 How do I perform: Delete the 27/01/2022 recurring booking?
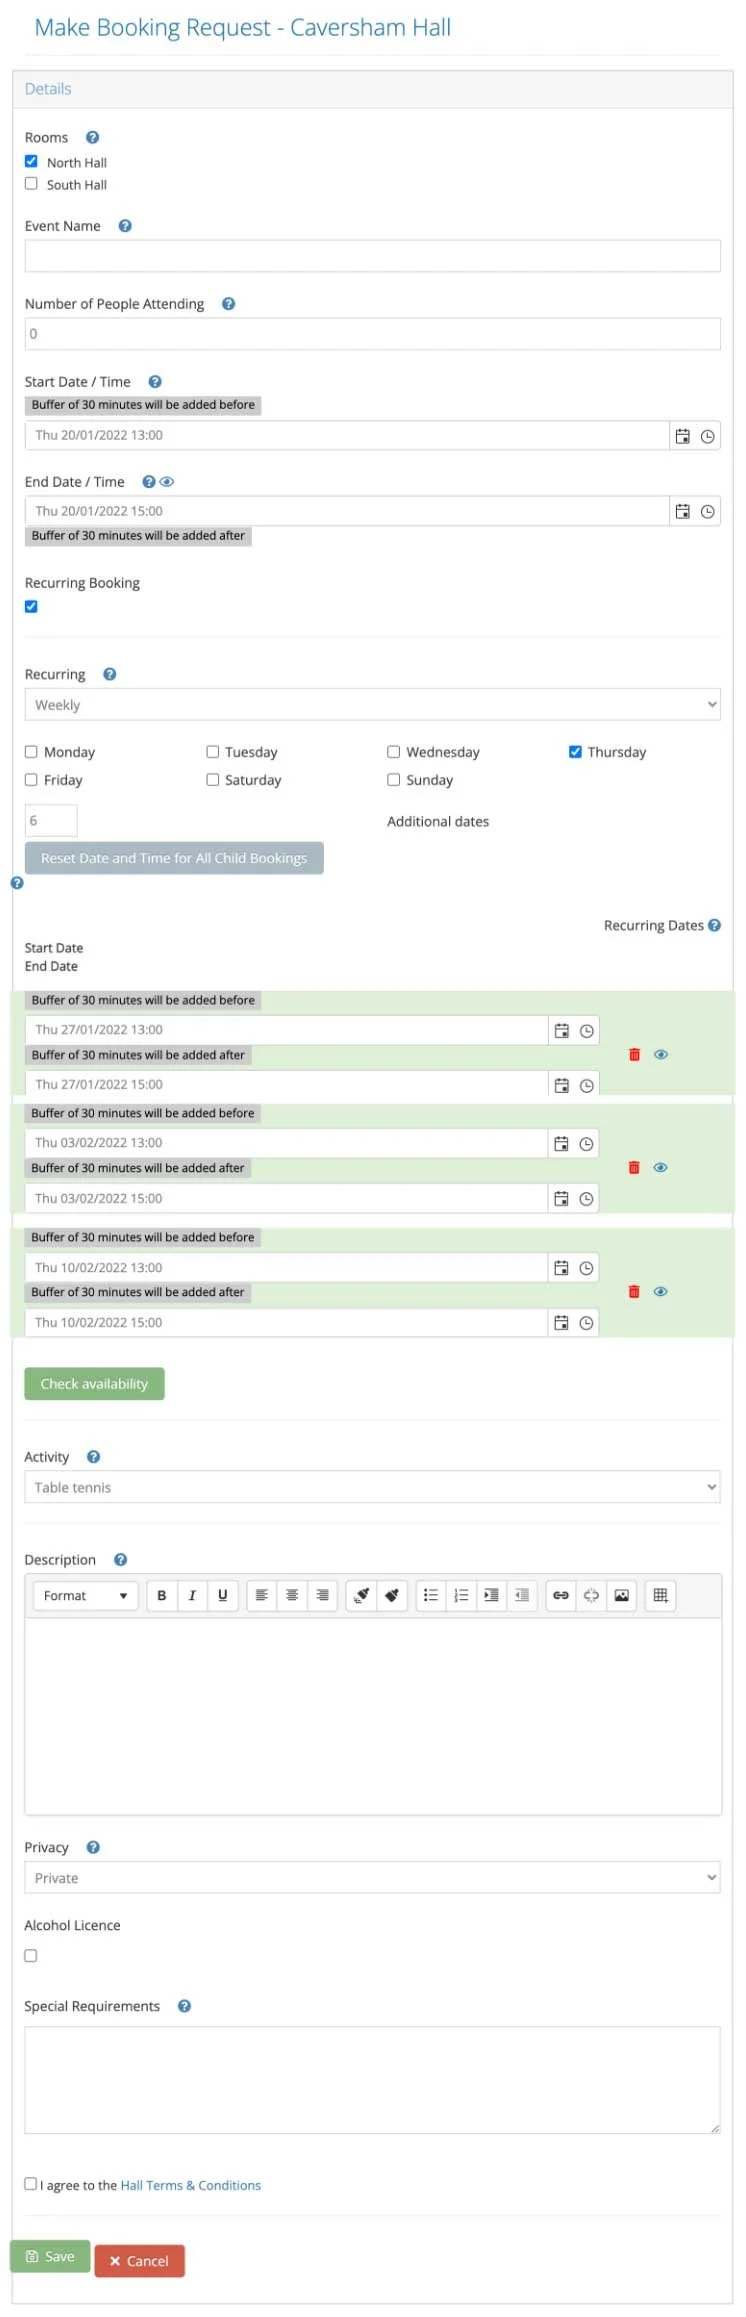tap(634, 1054)
